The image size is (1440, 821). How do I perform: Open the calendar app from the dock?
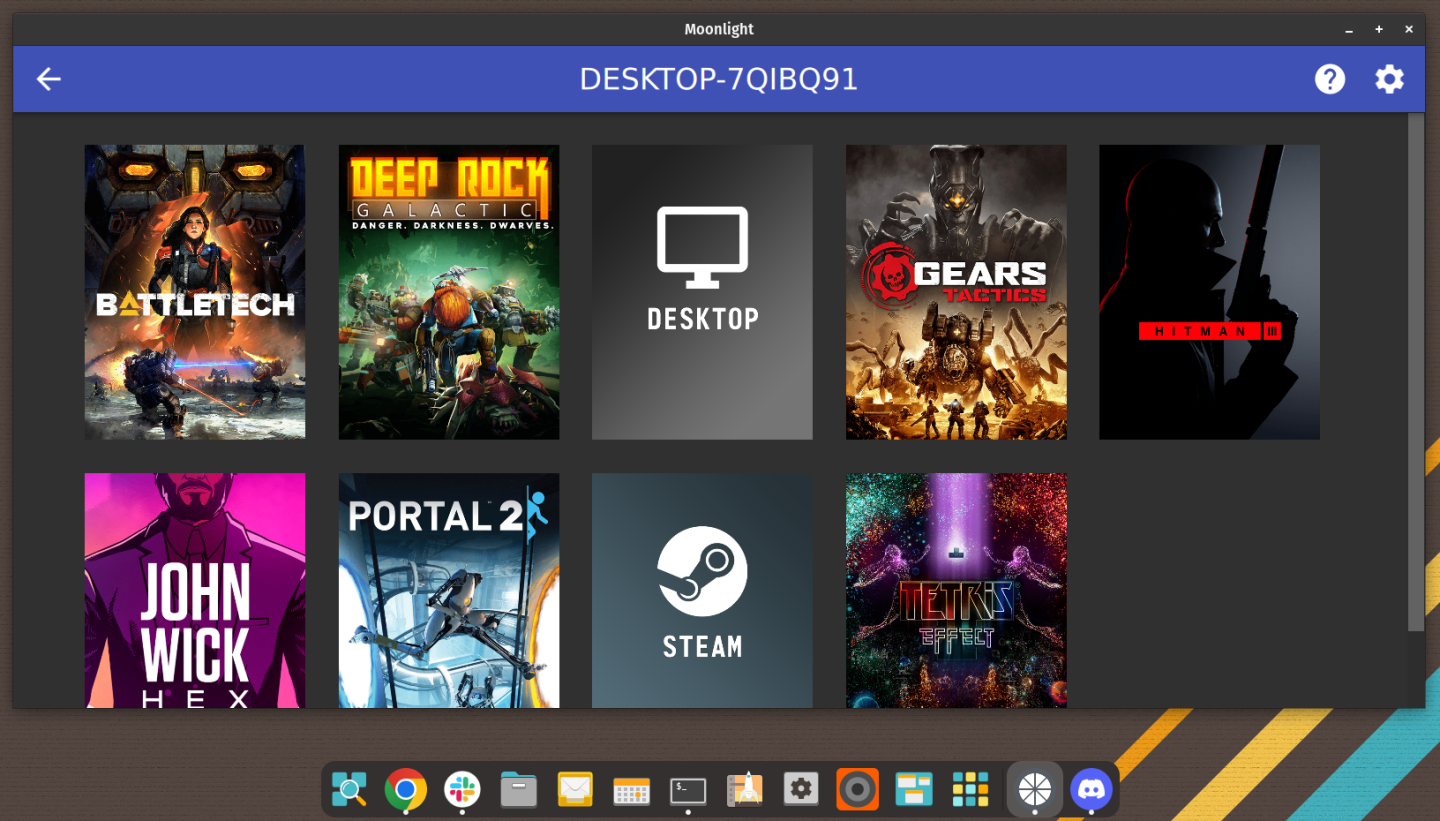point(631,789)
